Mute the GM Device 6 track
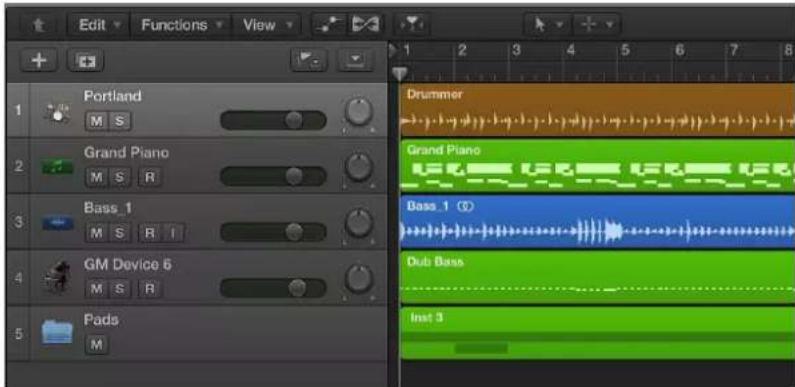Viewport: 795px width, 387px height. tap(96, 289)
